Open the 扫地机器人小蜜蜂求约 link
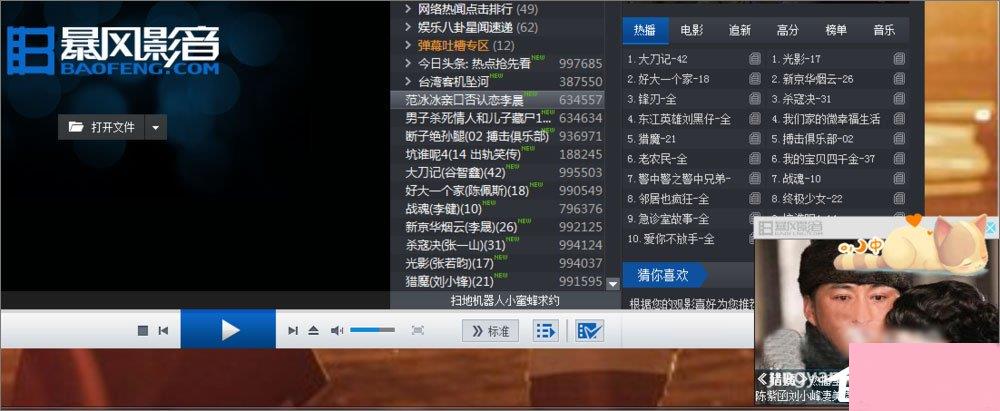The width and height of the screenshot is (1000, 411). (x=504, y=300)
